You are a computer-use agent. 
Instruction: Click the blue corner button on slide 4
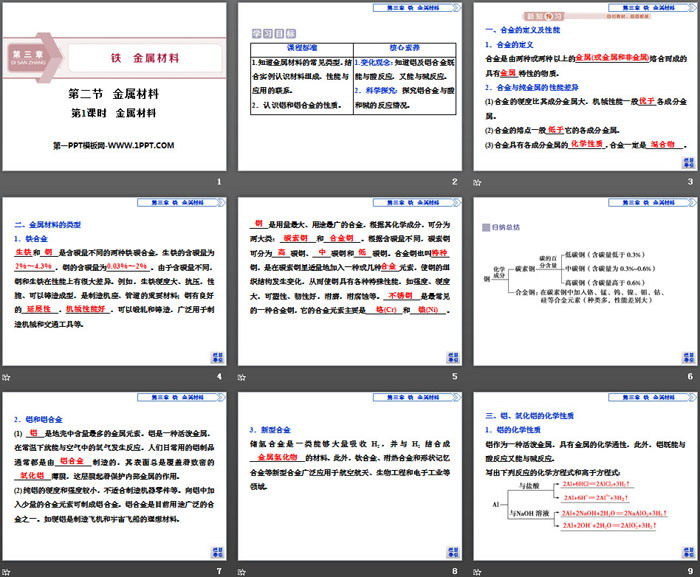(x=219, y=357)
